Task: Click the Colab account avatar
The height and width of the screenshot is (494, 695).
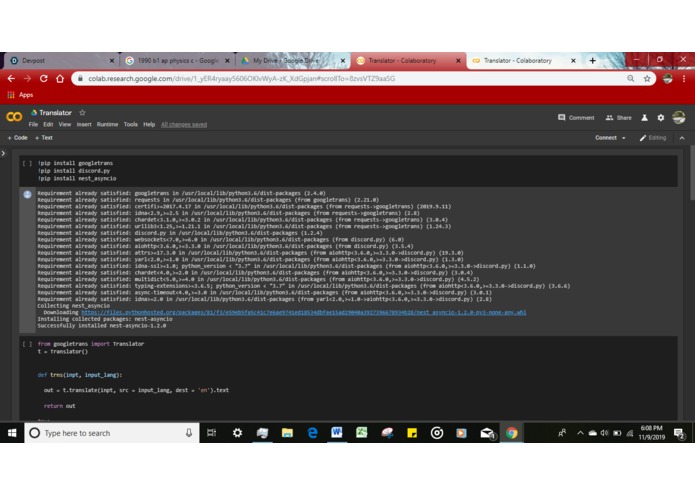Action: click(679, 117)
